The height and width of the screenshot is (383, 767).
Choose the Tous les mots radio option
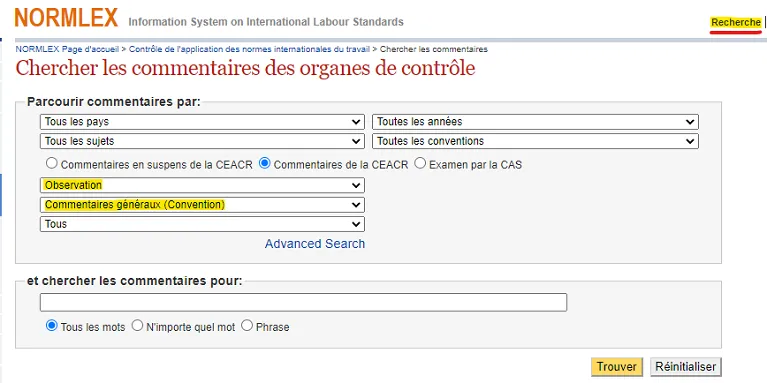51,326
